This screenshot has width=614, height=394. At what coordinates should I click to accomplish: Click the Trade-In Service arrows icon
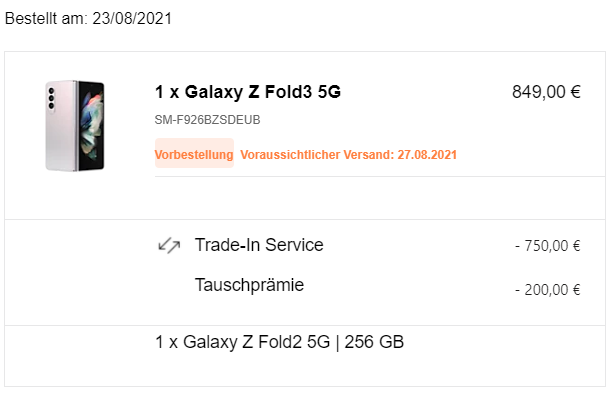coord(169,246)
